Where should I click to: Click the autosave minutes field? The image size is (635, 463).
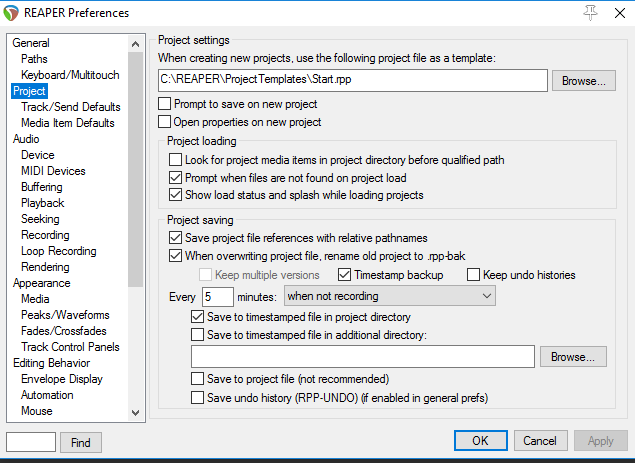(217, 297)
